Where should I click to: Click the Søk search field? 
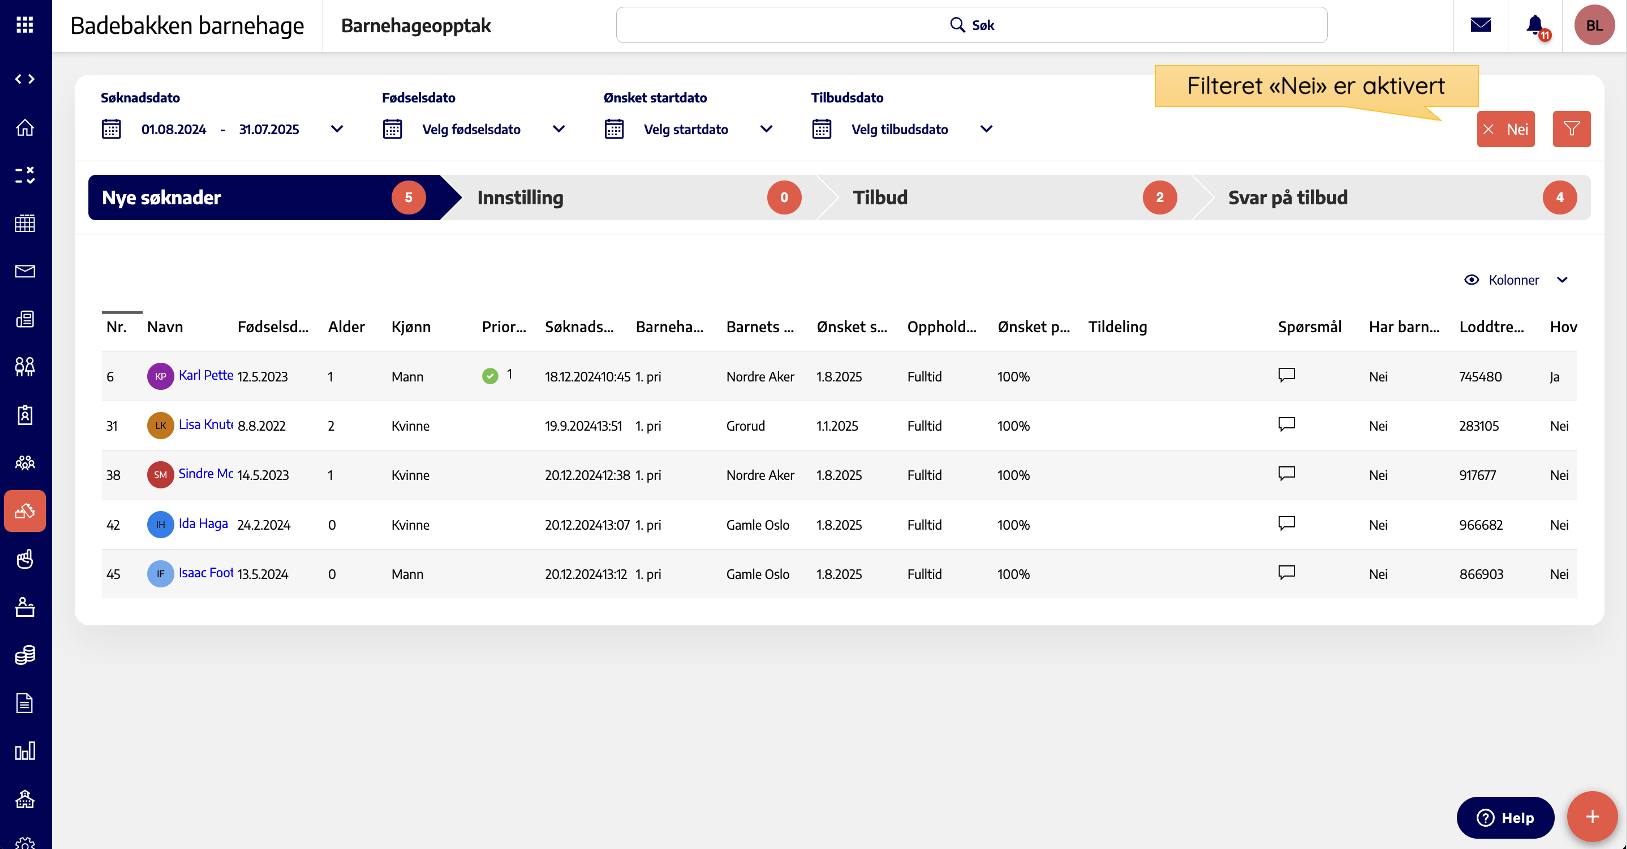click(x=971, y=25)
